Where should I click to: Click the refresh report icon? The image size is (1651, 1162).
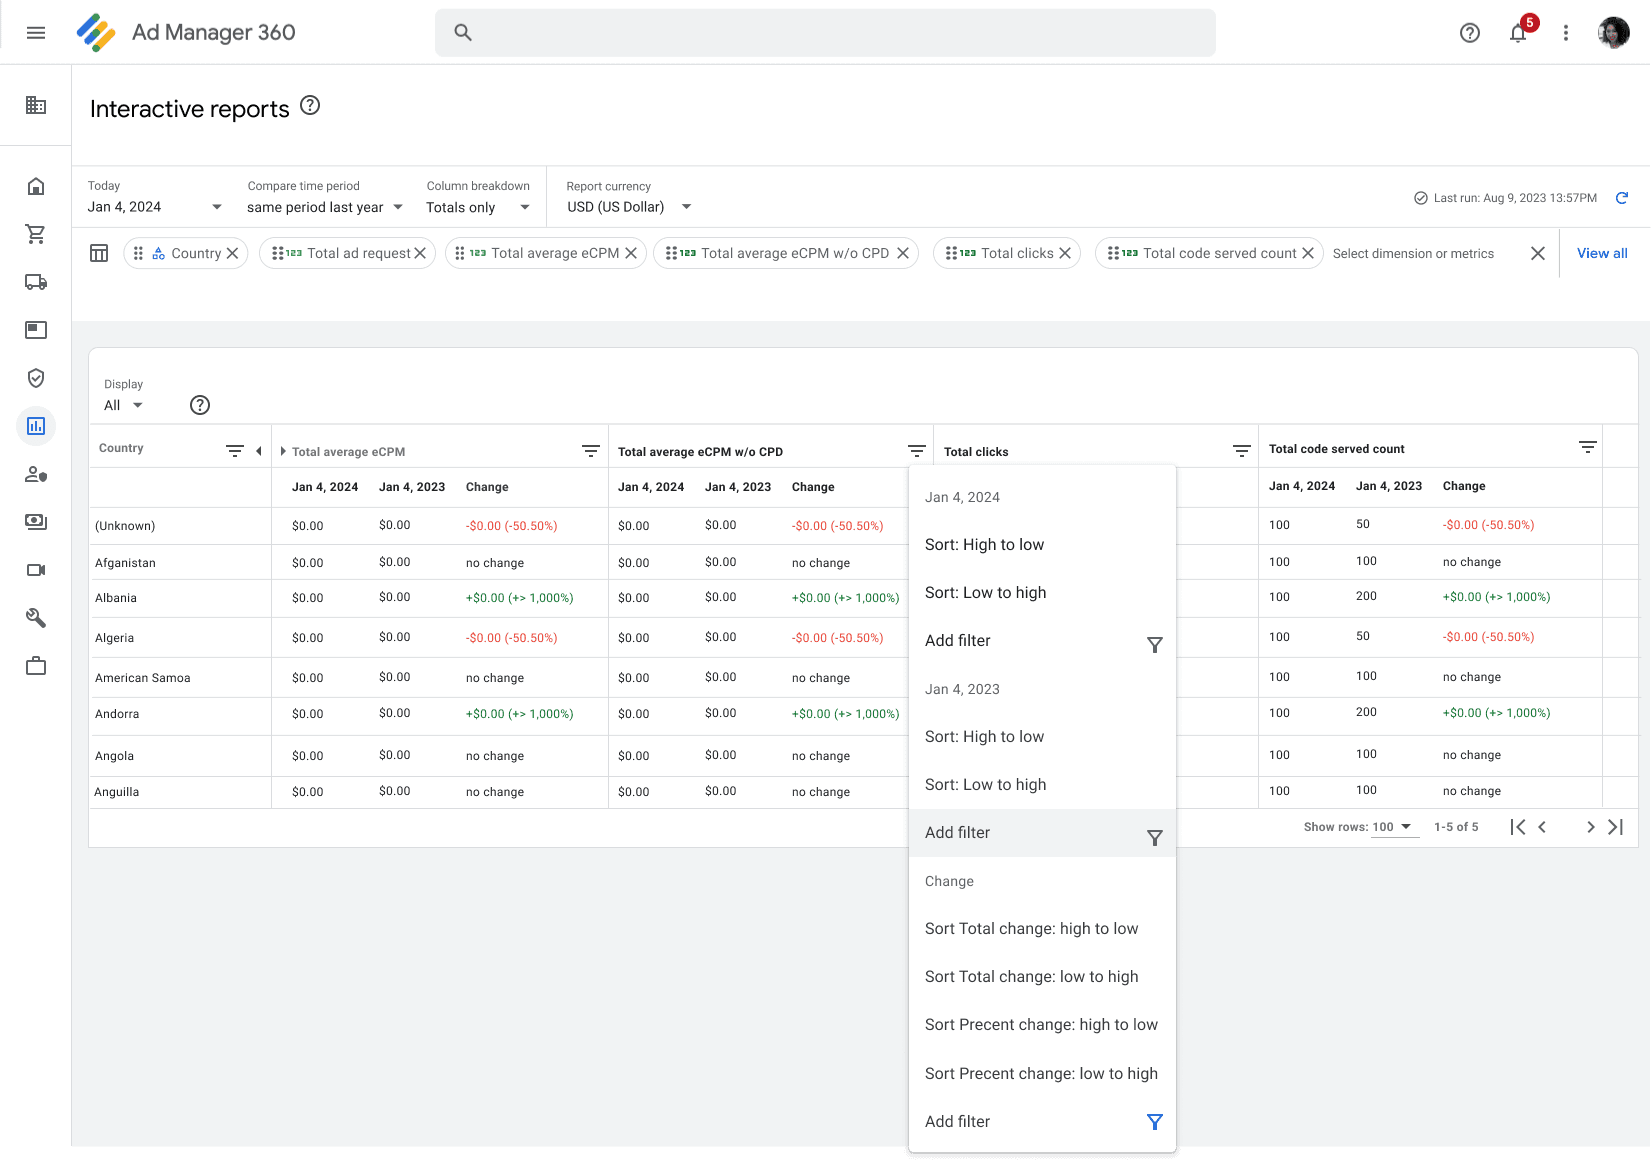pos(1622,198)
